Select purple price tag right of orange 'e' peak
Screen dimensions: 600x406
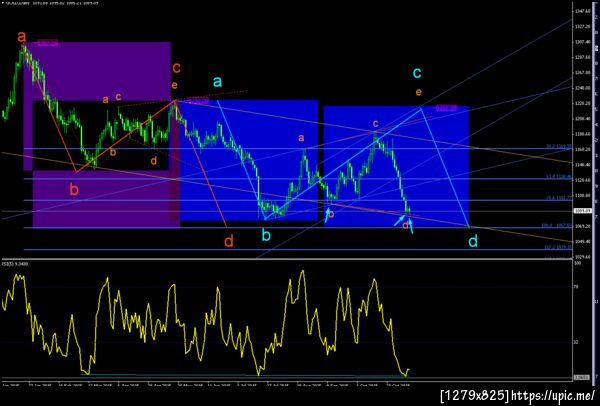pos(199,101)
